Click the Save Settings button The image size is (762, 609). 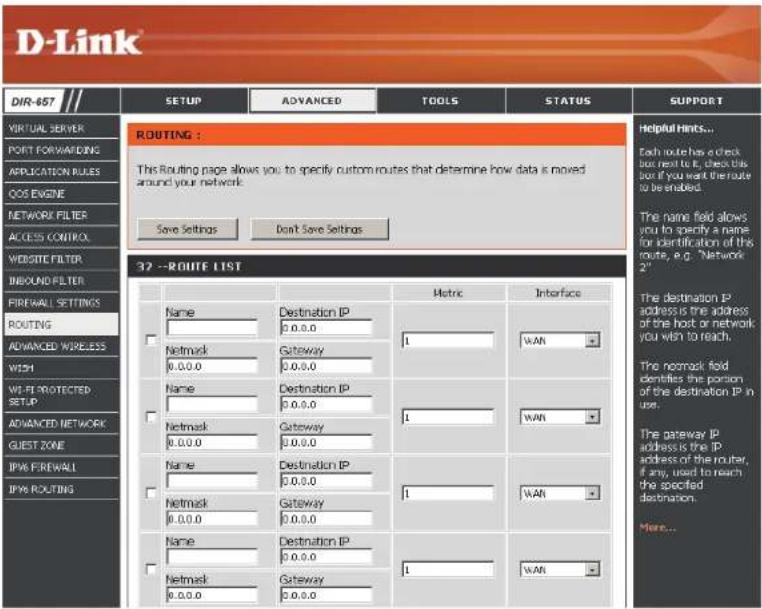click(x=188, y=229)
